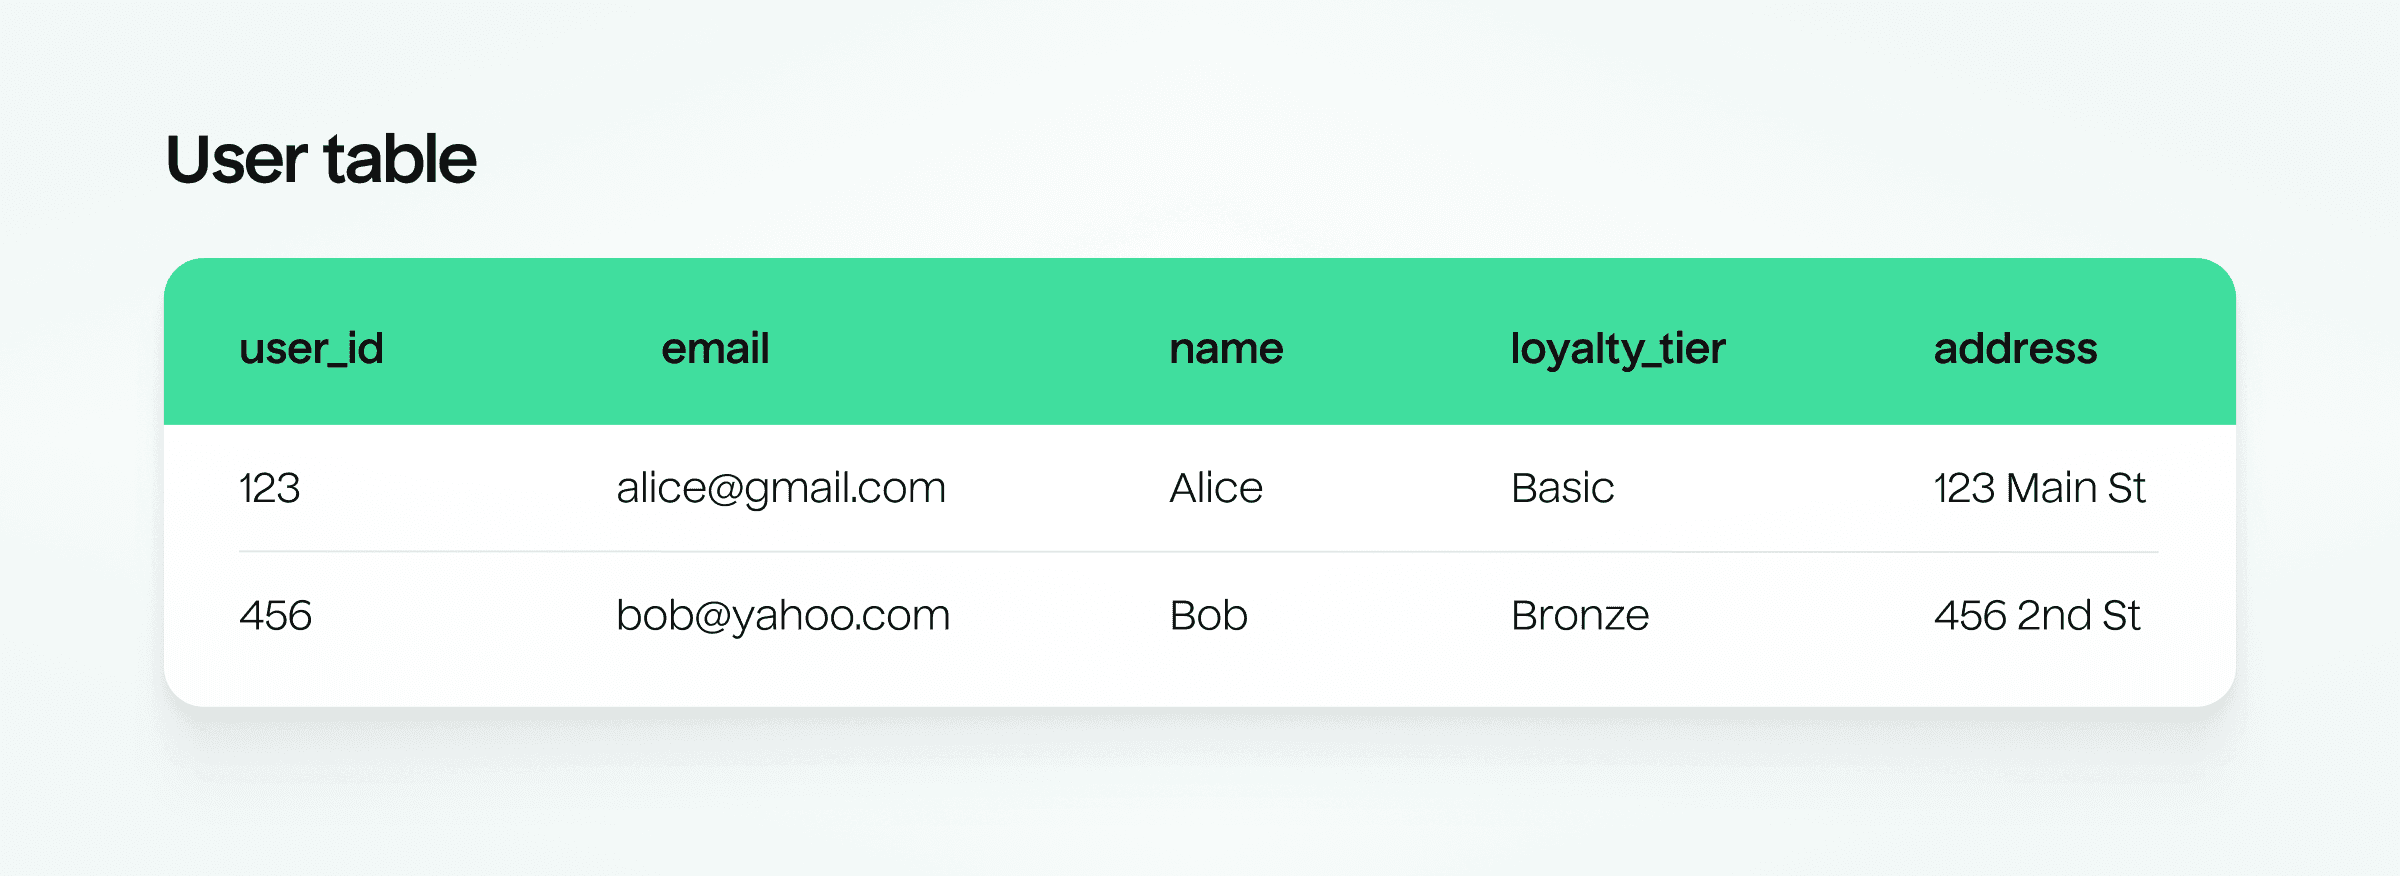
Task: Click the user ID cell 456
Action: pyautogui.click(x=275, y=615)
